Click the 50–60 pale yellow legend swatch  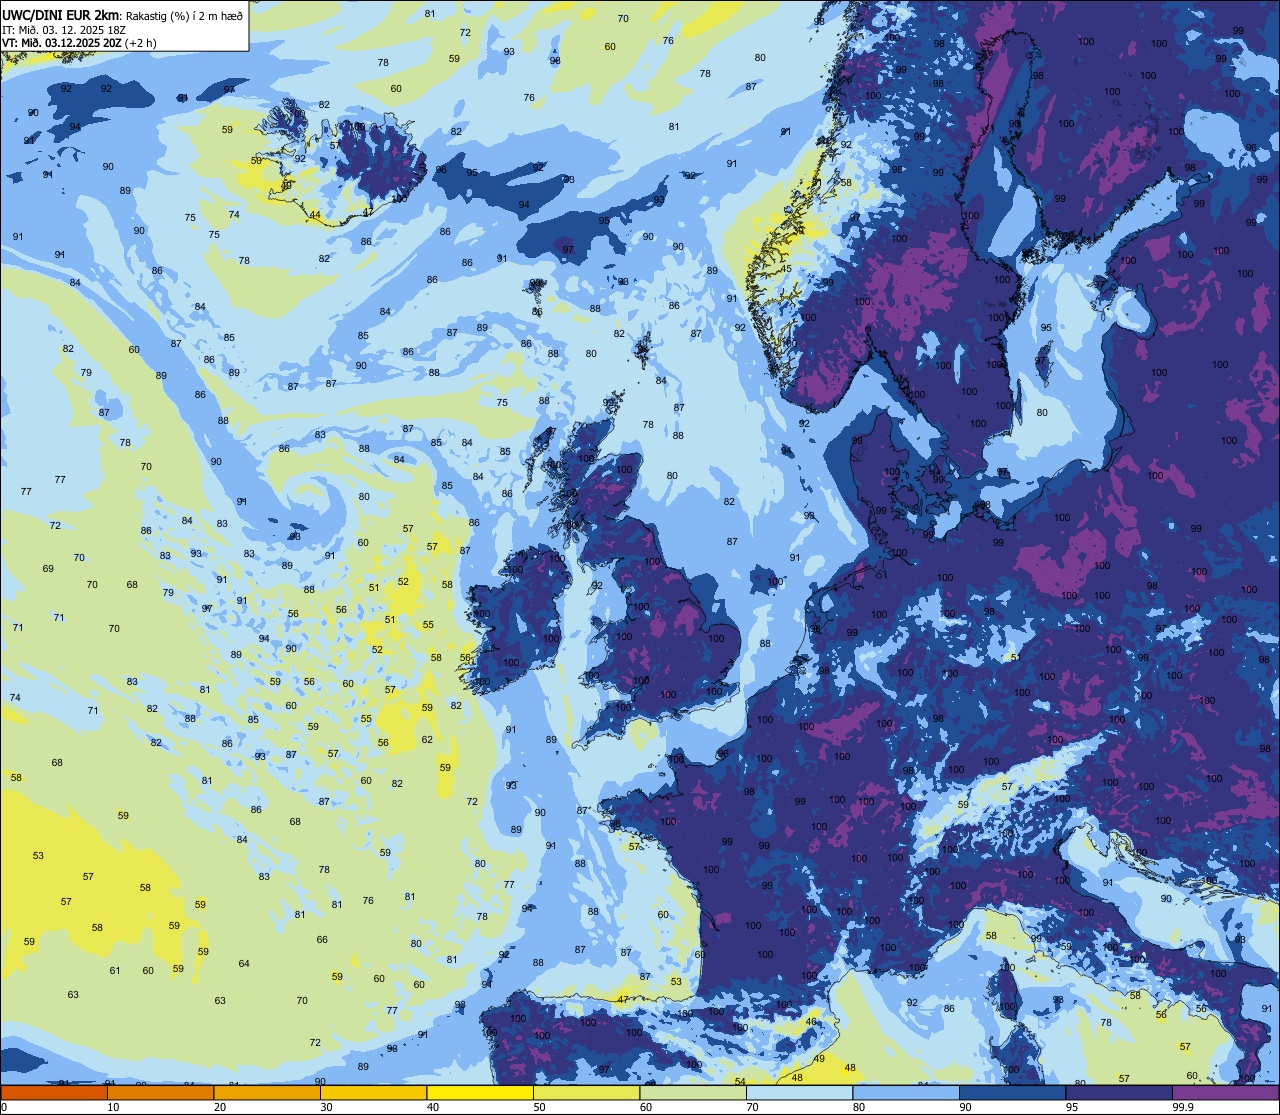click(x=586, y=1092)
